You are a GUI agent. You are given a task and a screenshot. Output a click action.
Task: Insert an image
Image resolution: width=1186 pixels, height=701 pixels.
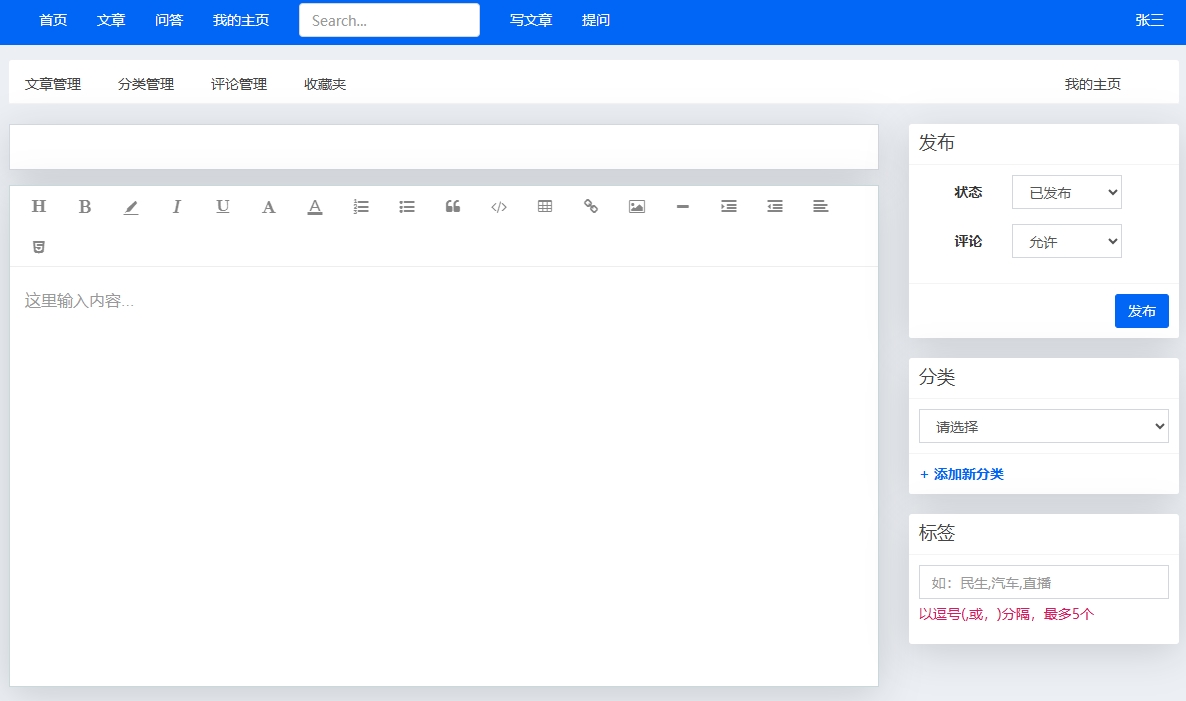point(637,206)
